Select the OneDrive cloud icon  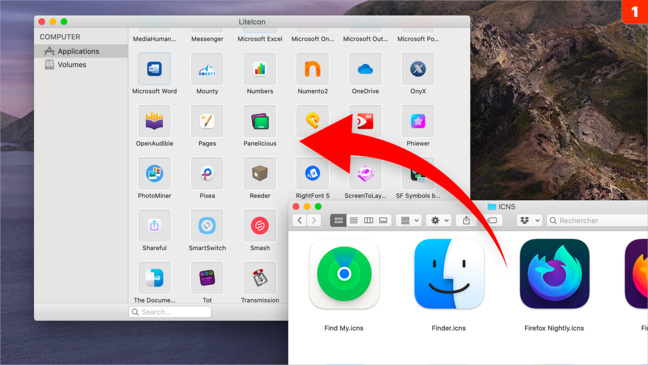click(x=365, y=69)
